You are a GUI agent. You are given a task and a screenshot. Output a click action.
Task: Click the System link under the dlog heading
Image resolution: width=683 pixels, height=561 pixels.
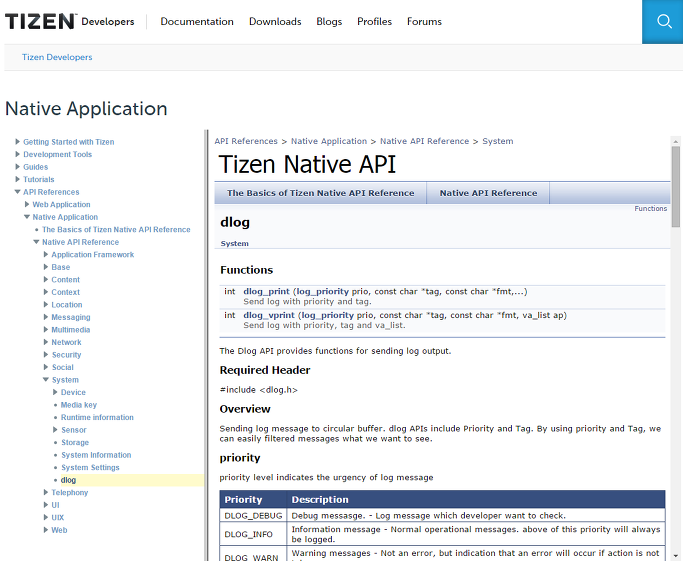click(x=234, y=243)
